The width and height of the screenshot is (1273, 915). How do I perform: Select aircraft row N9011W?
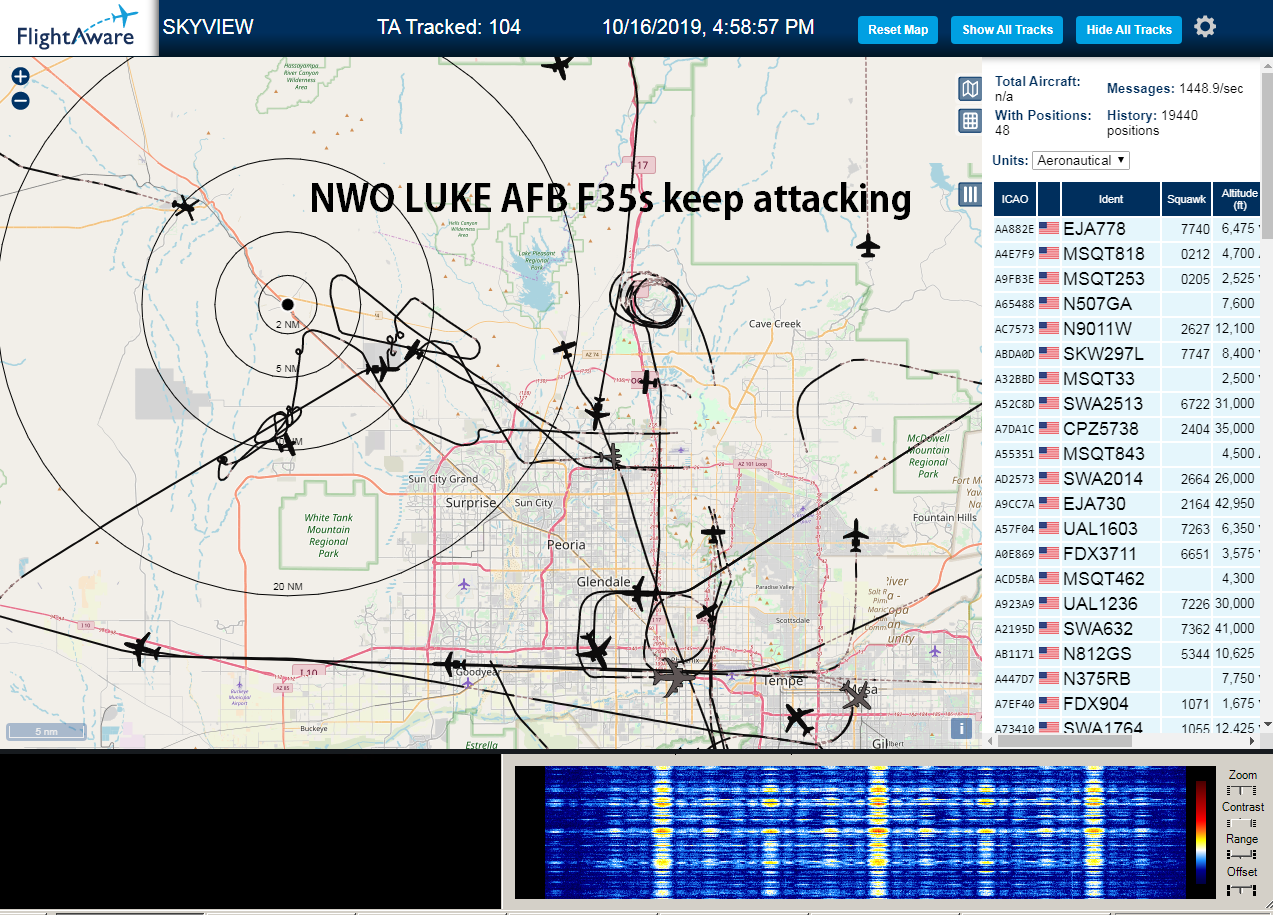point(1127,329)
